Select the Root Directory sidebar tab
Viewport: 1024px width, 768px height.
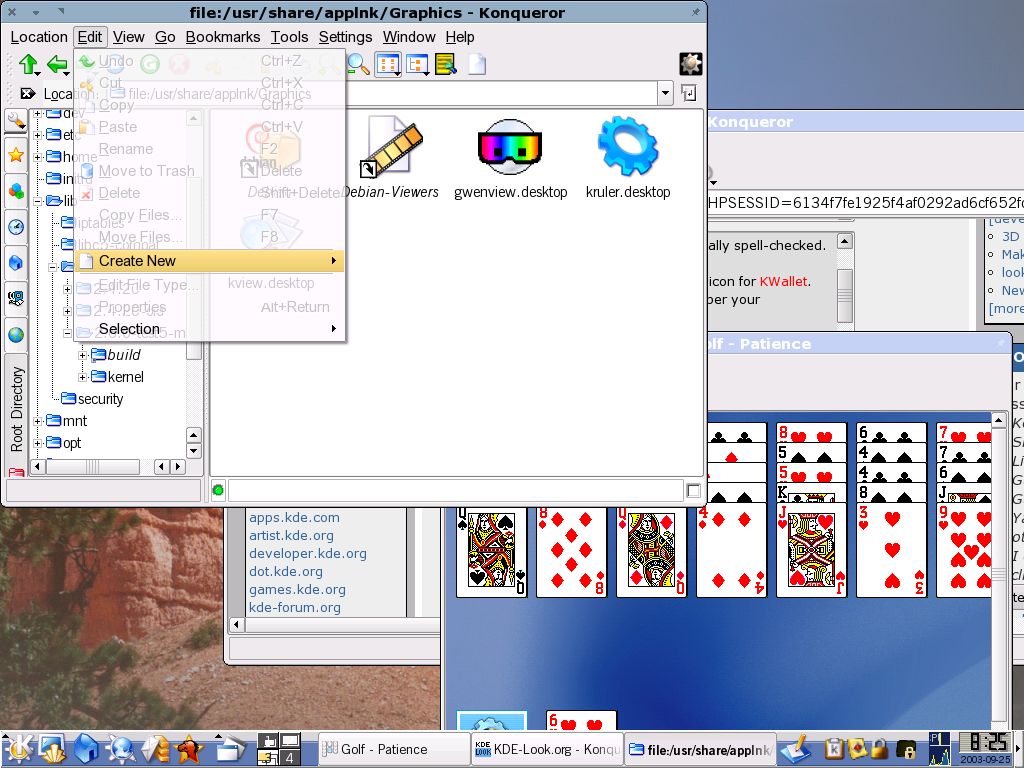tap(16, 409)
